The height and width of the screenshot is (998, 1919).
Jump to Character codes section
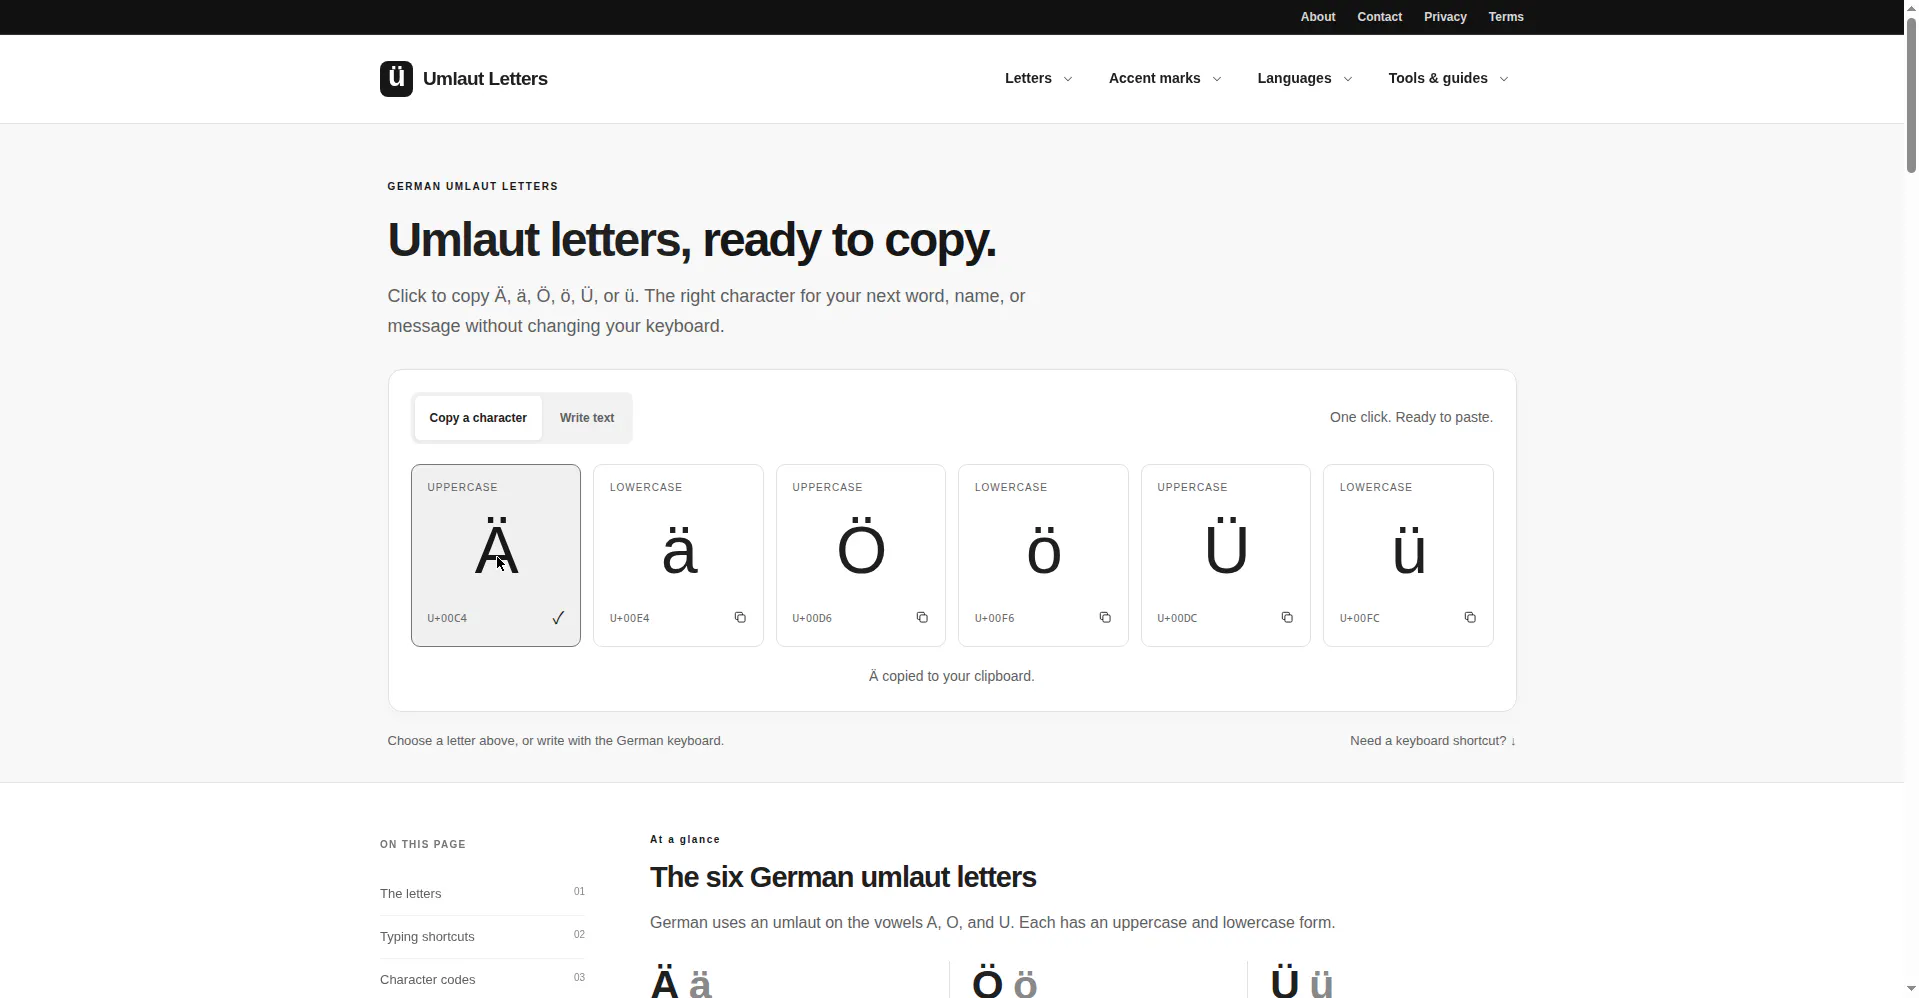tap(482, 980)
